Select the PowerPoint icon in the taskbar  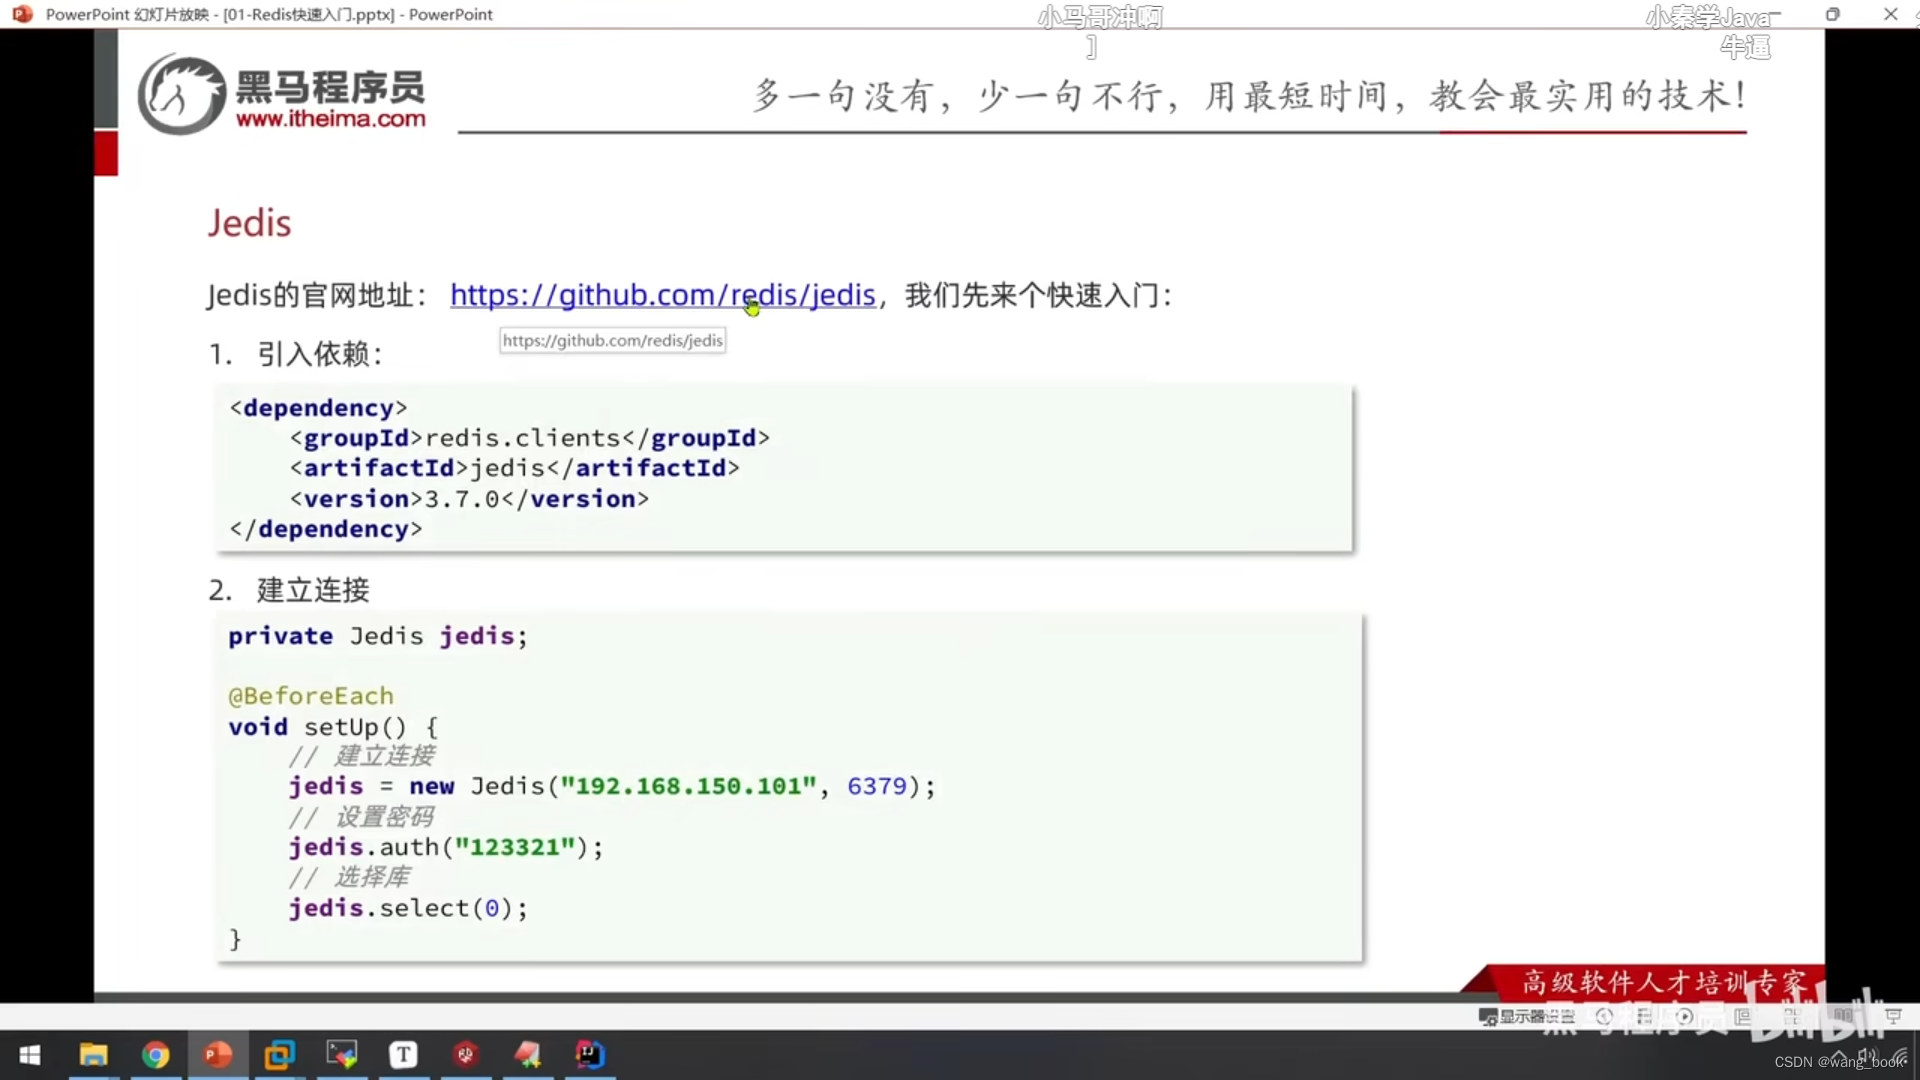click(217, 1055)
